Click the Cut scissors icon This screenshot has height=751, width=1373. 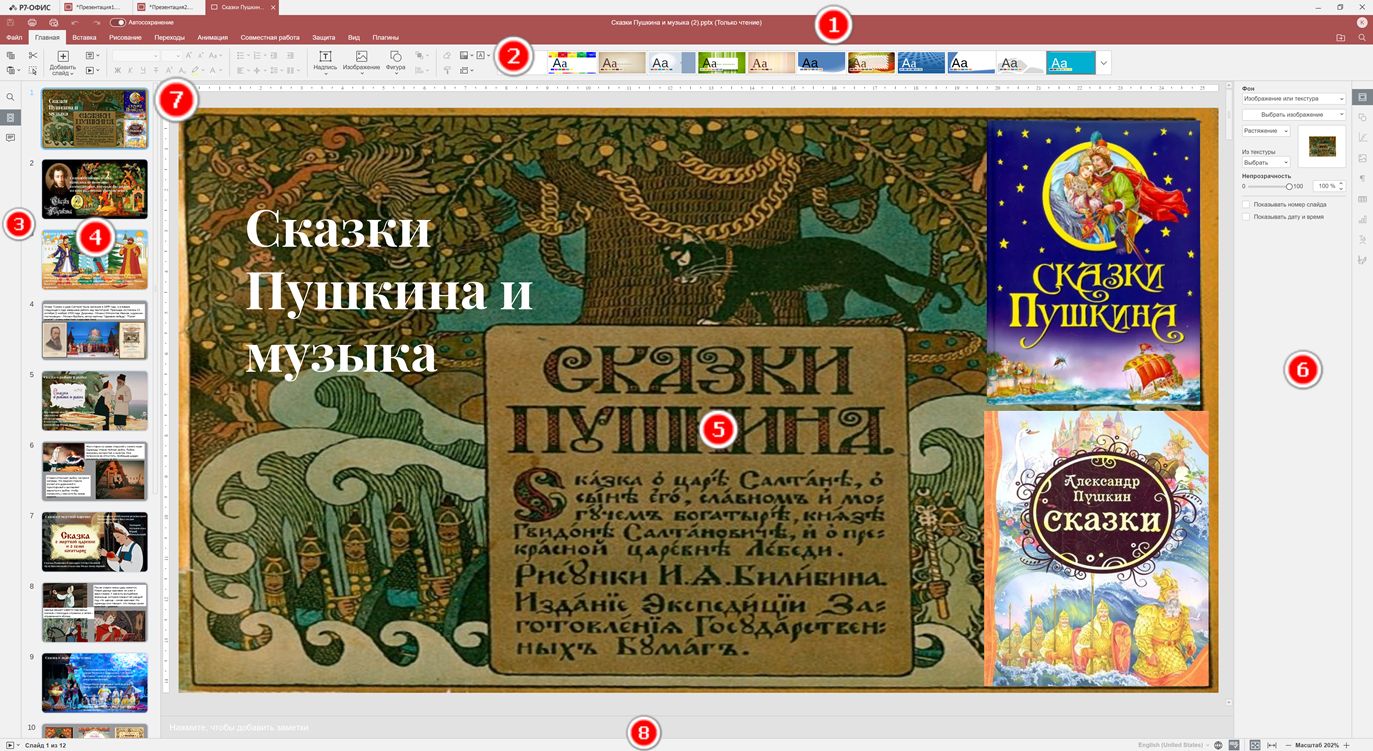pos(33,56)
